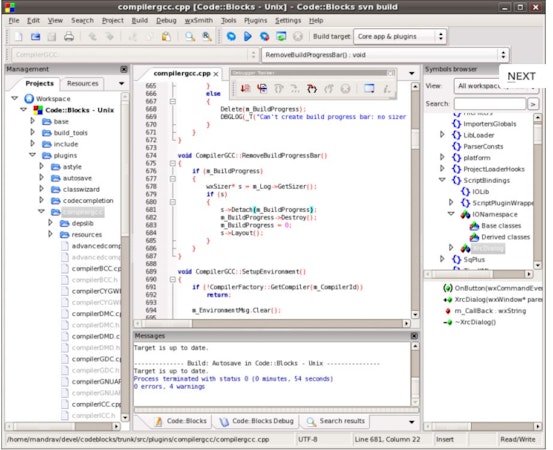The width and height of the screenshot is (553, 450).
Task: Toggle code fold marker at line 667
Action: click(172, 101)
